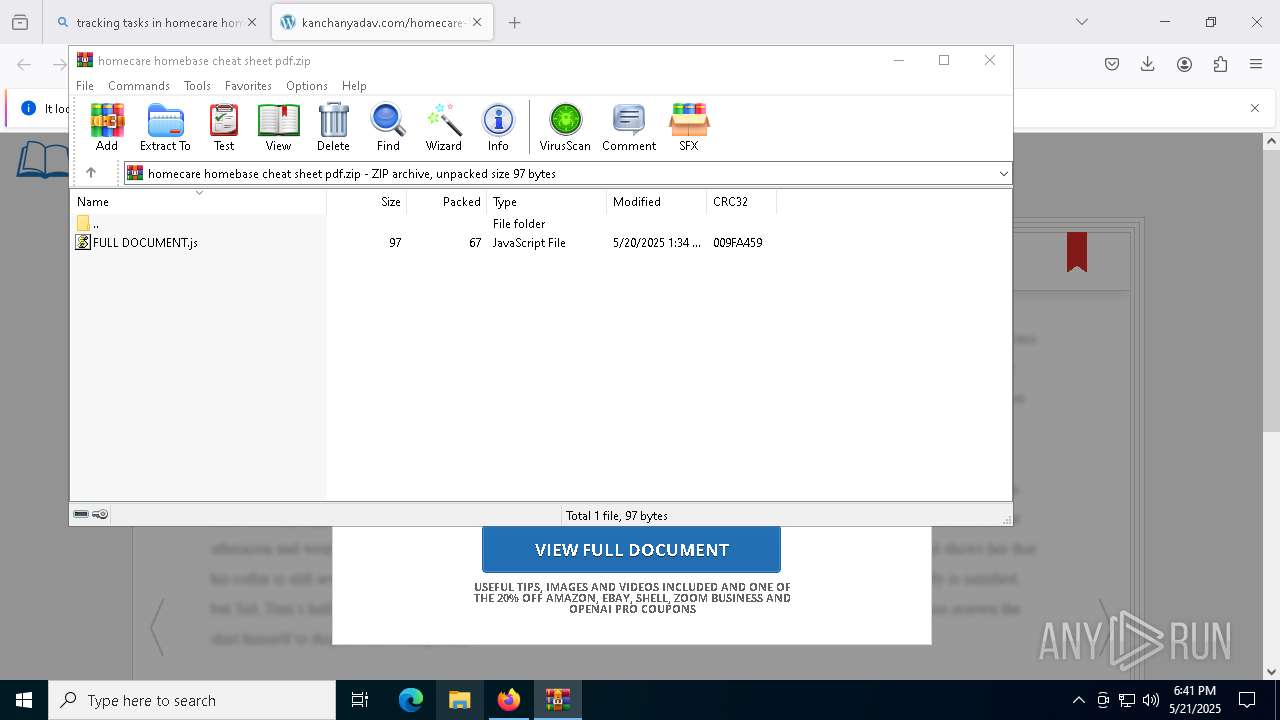Open the Firefox downloads icon
This screenshot has width=1280, height=720.
[1148, 64]
